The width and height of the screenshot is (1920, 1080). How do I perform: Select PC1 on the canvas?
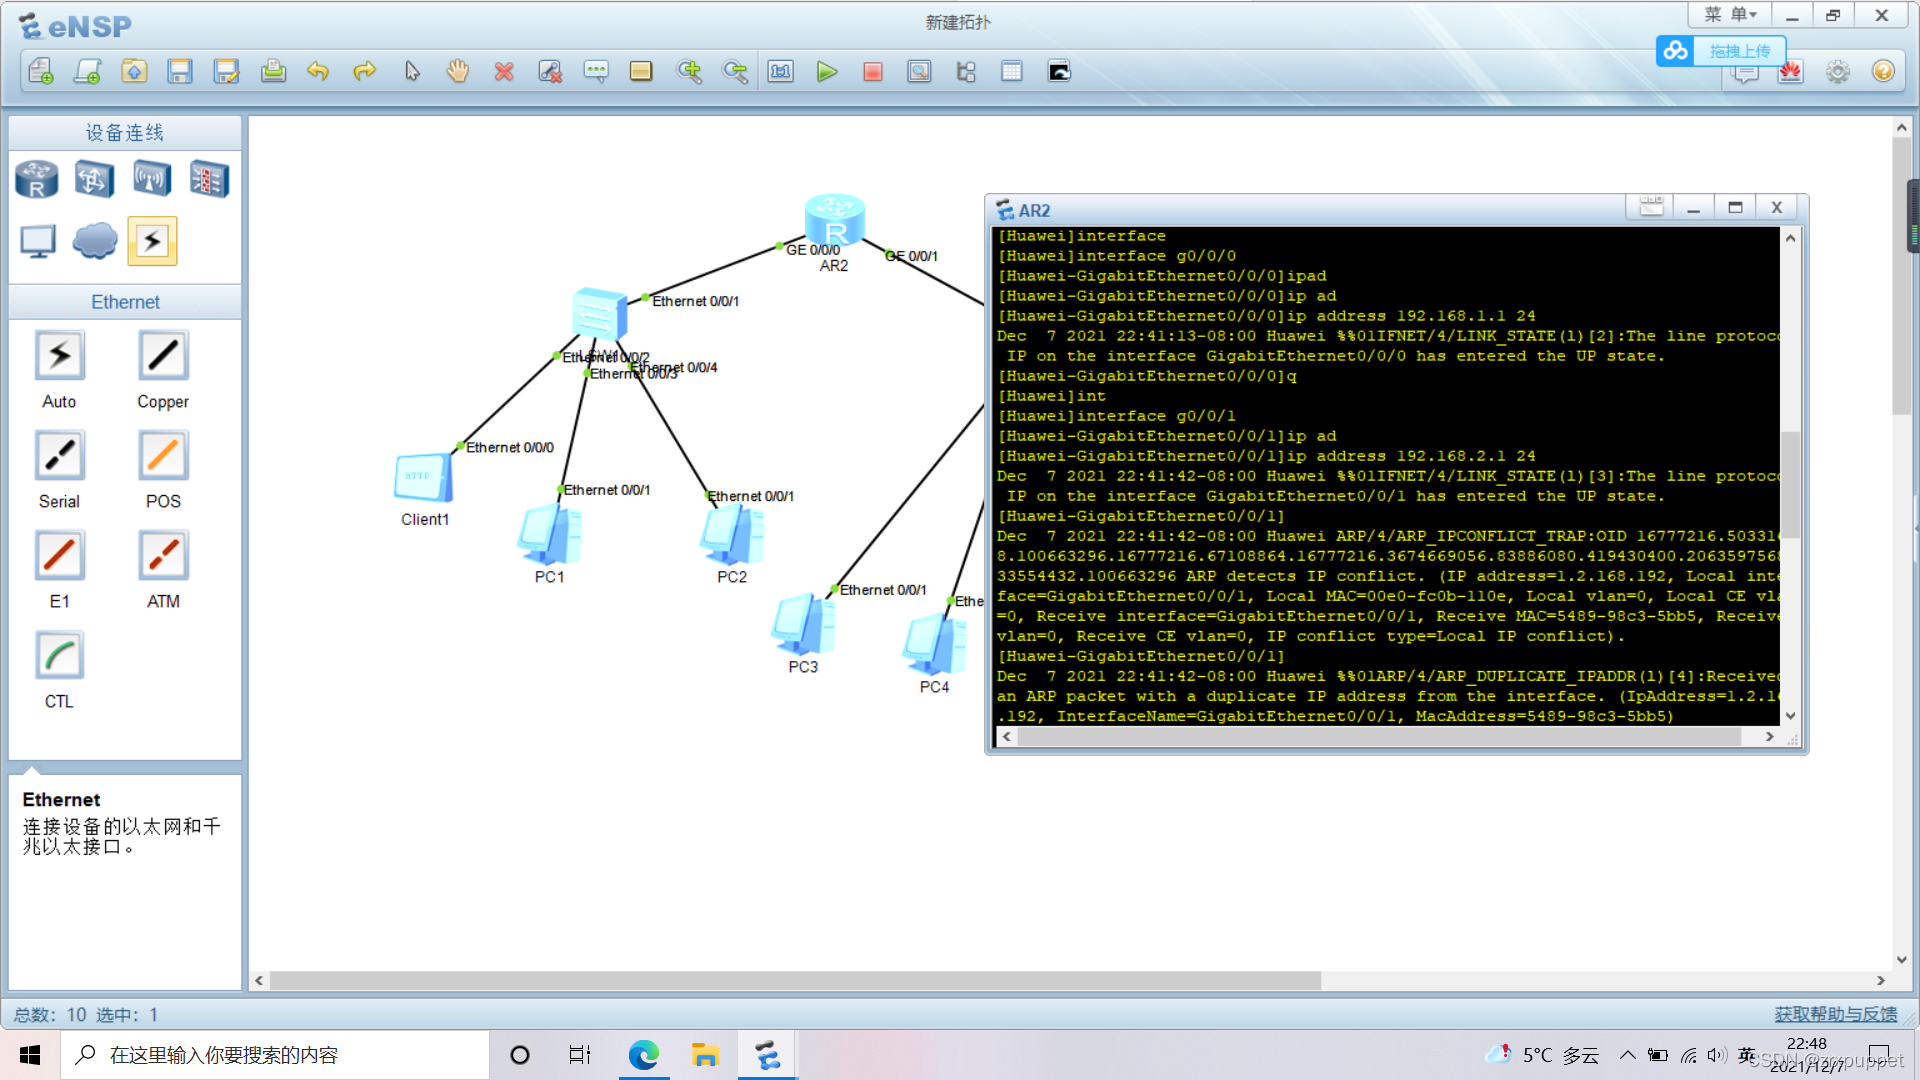point(549,535)
